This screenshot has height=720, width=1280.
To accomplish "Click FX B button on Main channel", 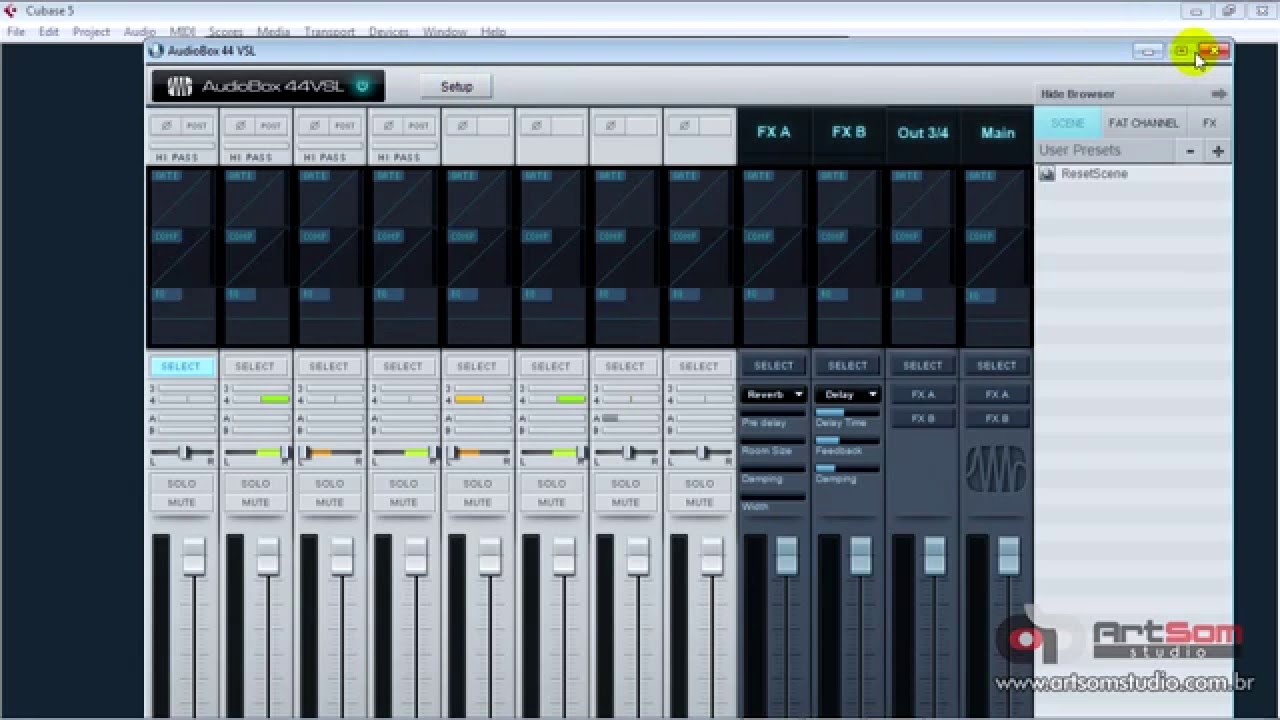I will [996, 419].
